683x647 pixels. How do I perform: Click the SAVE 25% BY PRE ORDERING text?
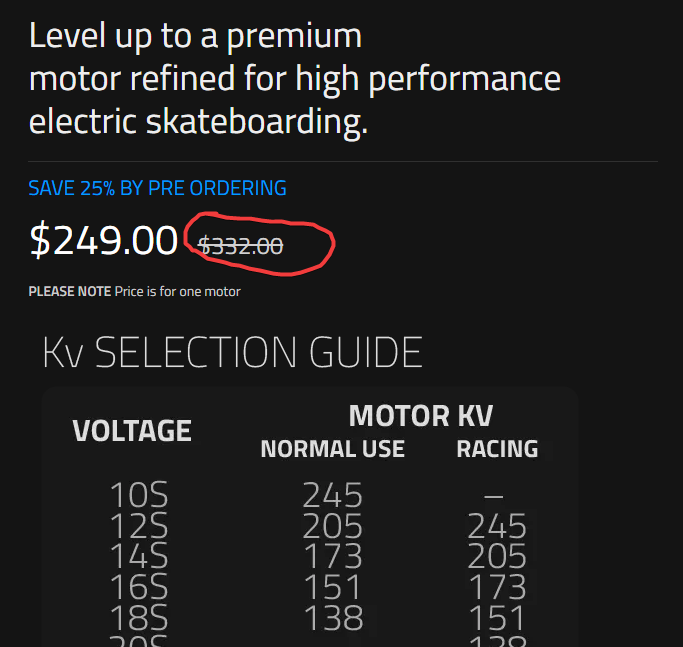157,188
